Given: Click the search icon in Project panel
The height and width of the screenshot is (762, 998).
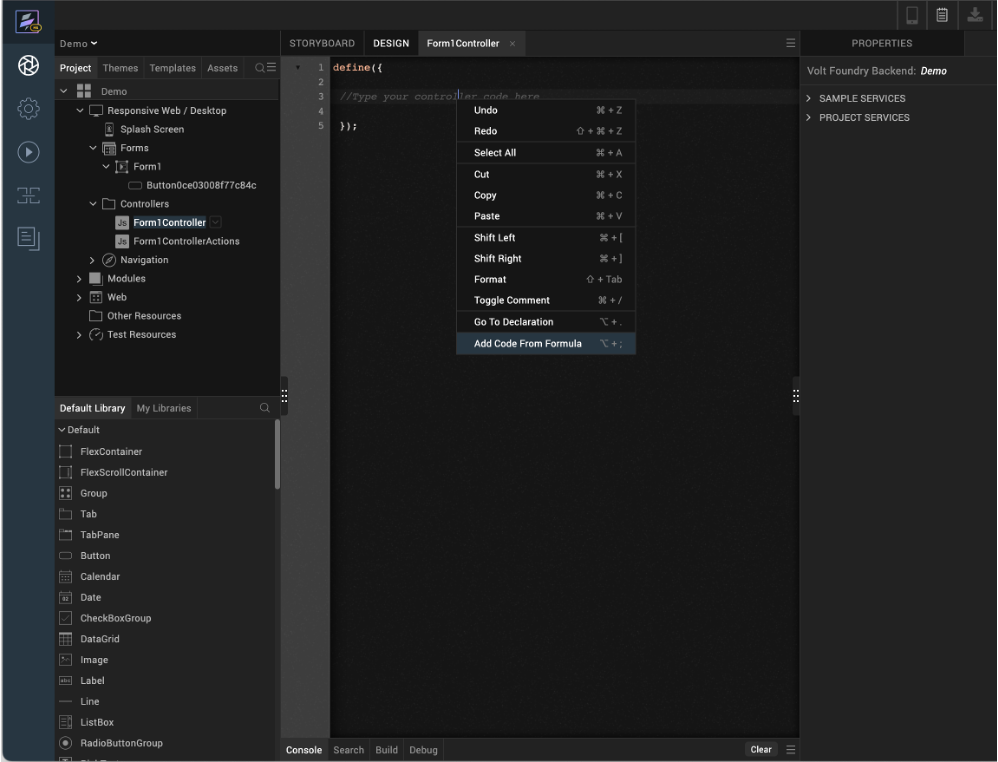Looking at the screenshot, I should pos(259,68).
